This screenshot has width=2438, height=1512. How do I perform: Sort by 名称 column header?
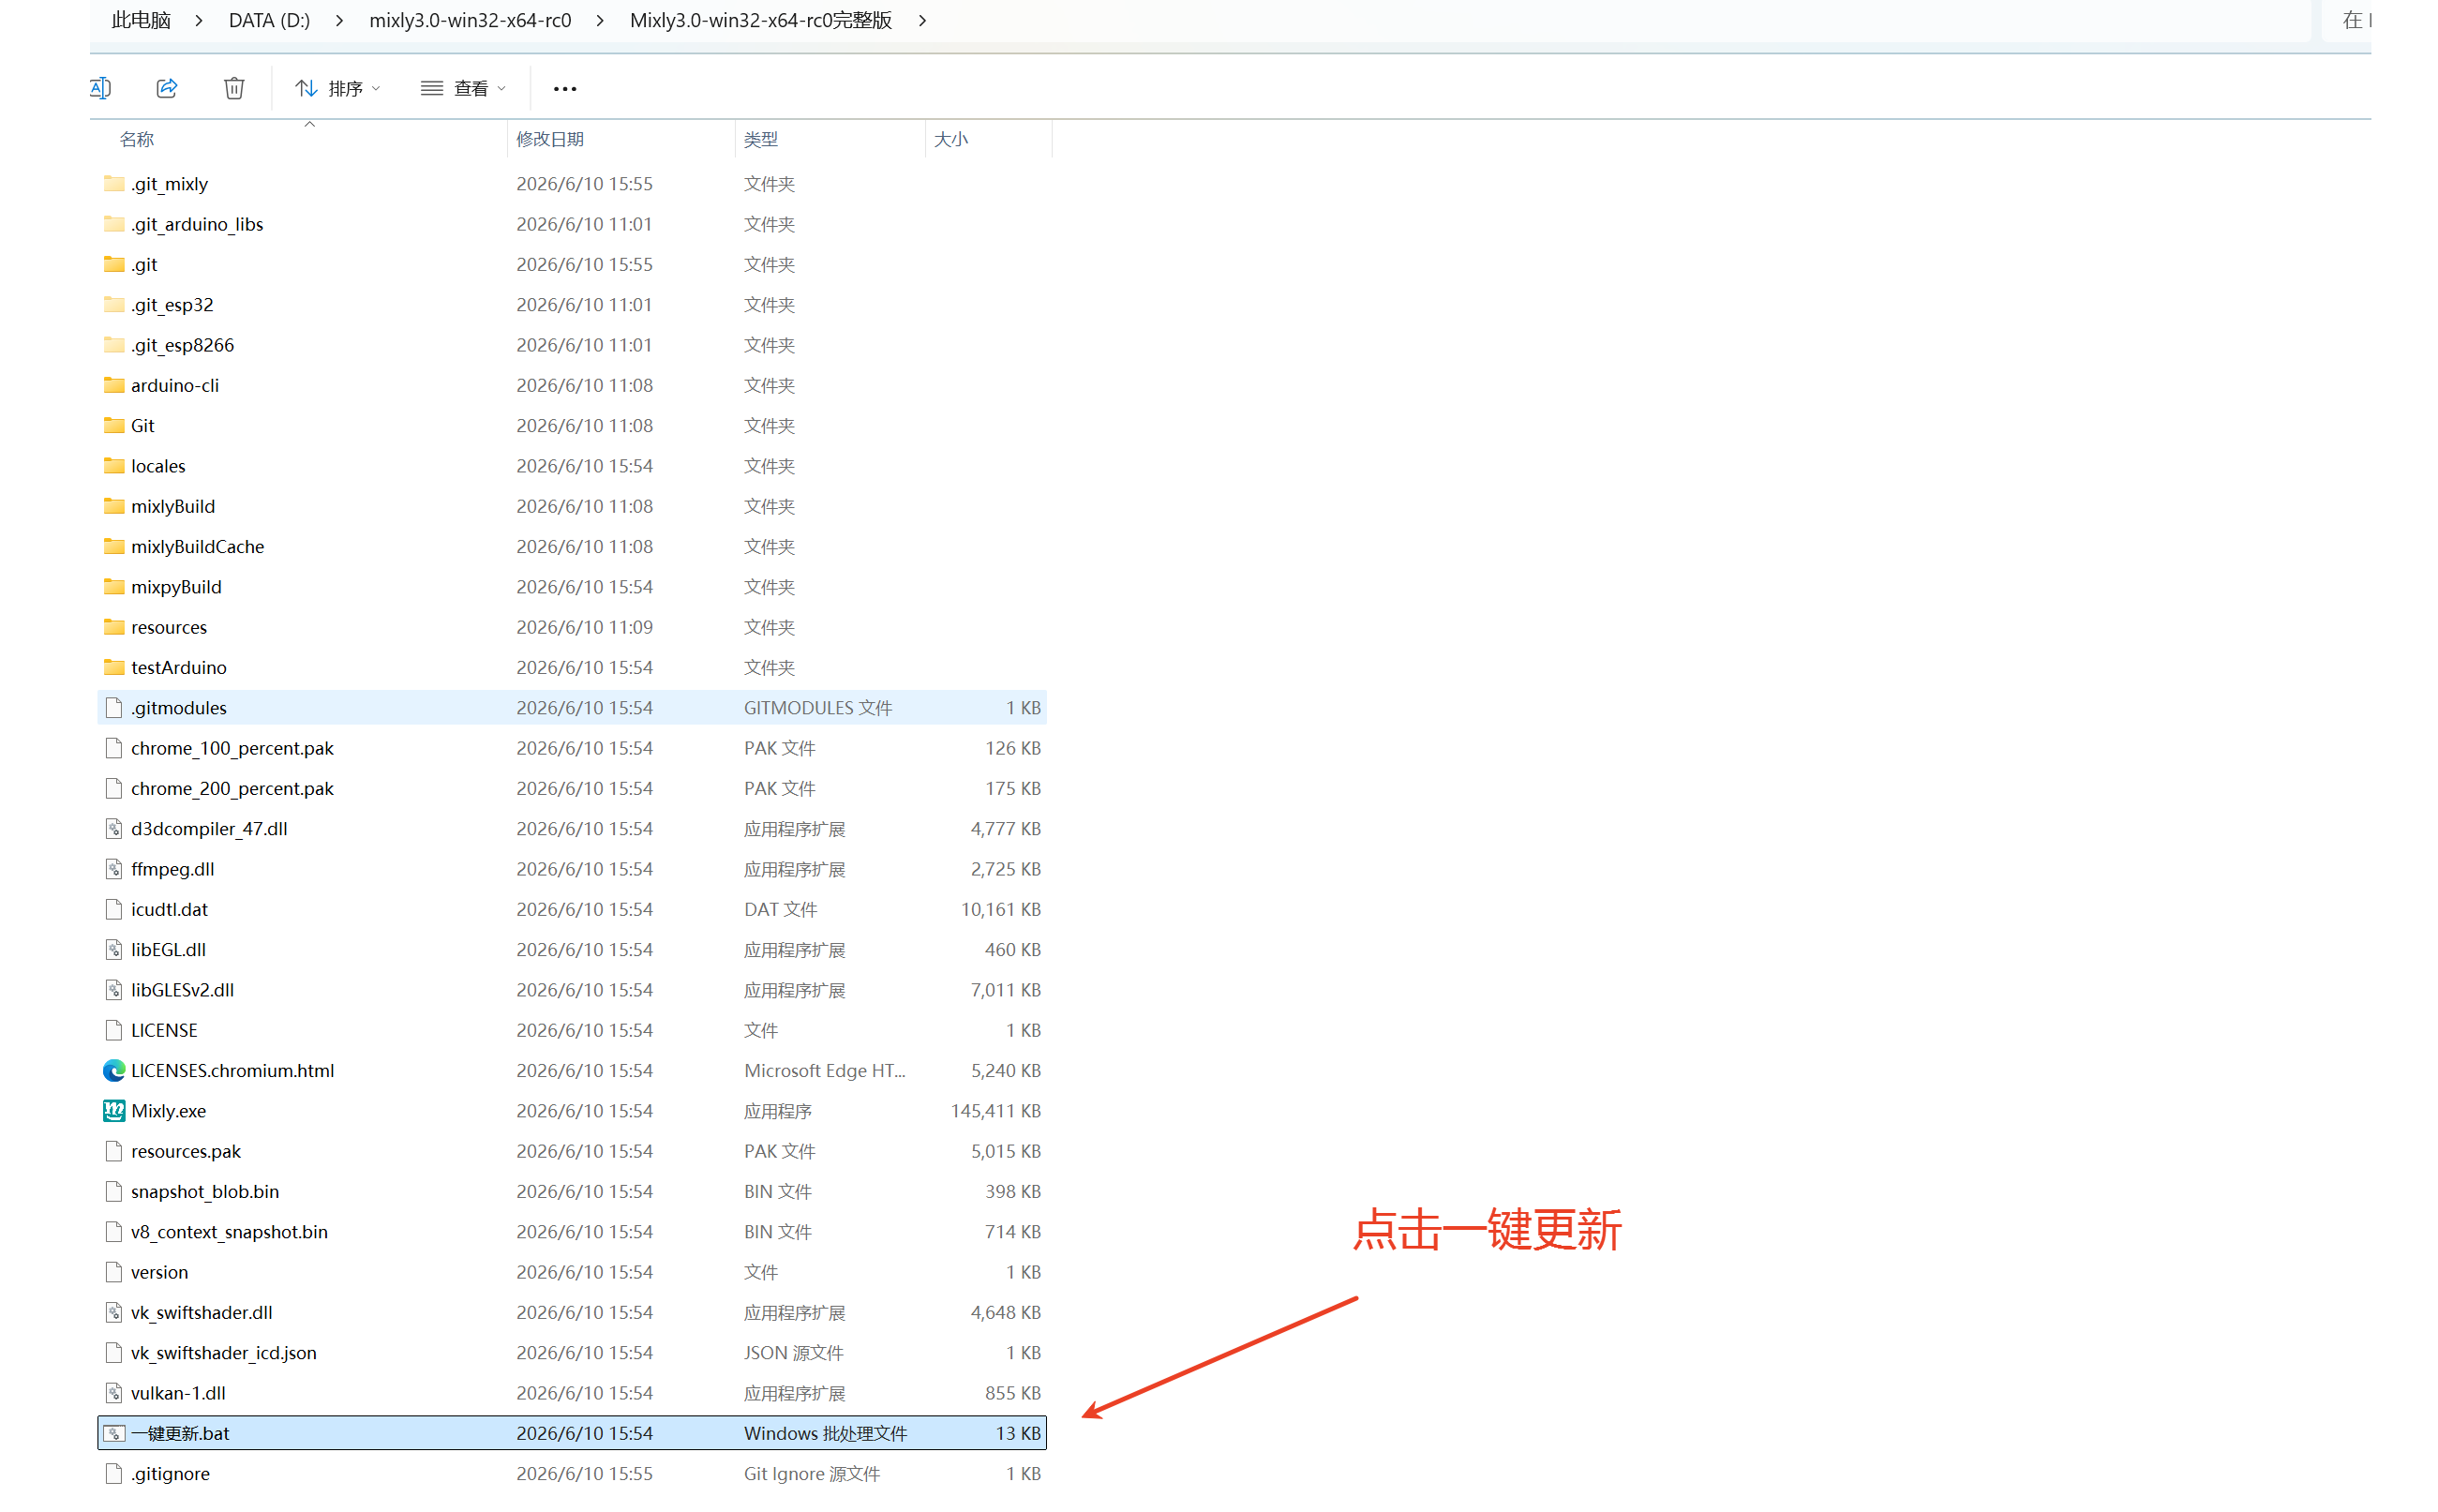click(137, 139)
